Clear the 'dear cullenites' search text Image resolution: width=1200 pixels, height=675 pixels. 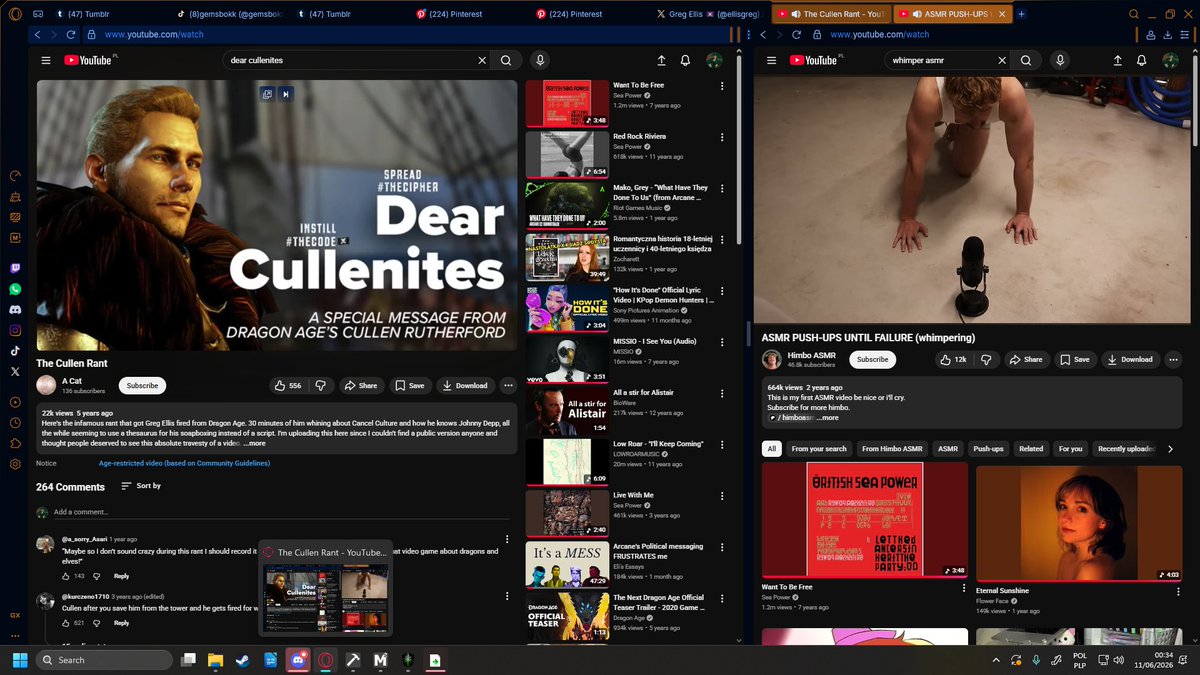coord(482,60)
